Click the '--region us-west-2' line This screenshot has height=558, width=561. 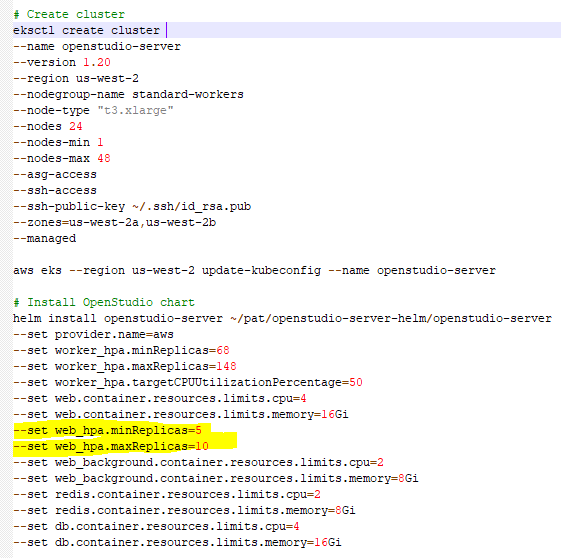click(76, 78)
